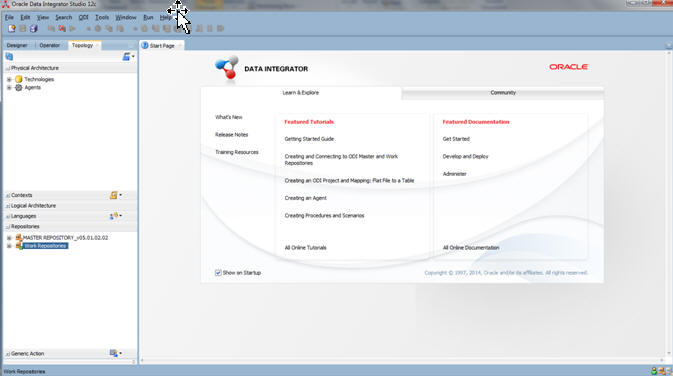Viewport: 673px width, 376px height.
Task: Open the File menu
Action: coord(9,18)
